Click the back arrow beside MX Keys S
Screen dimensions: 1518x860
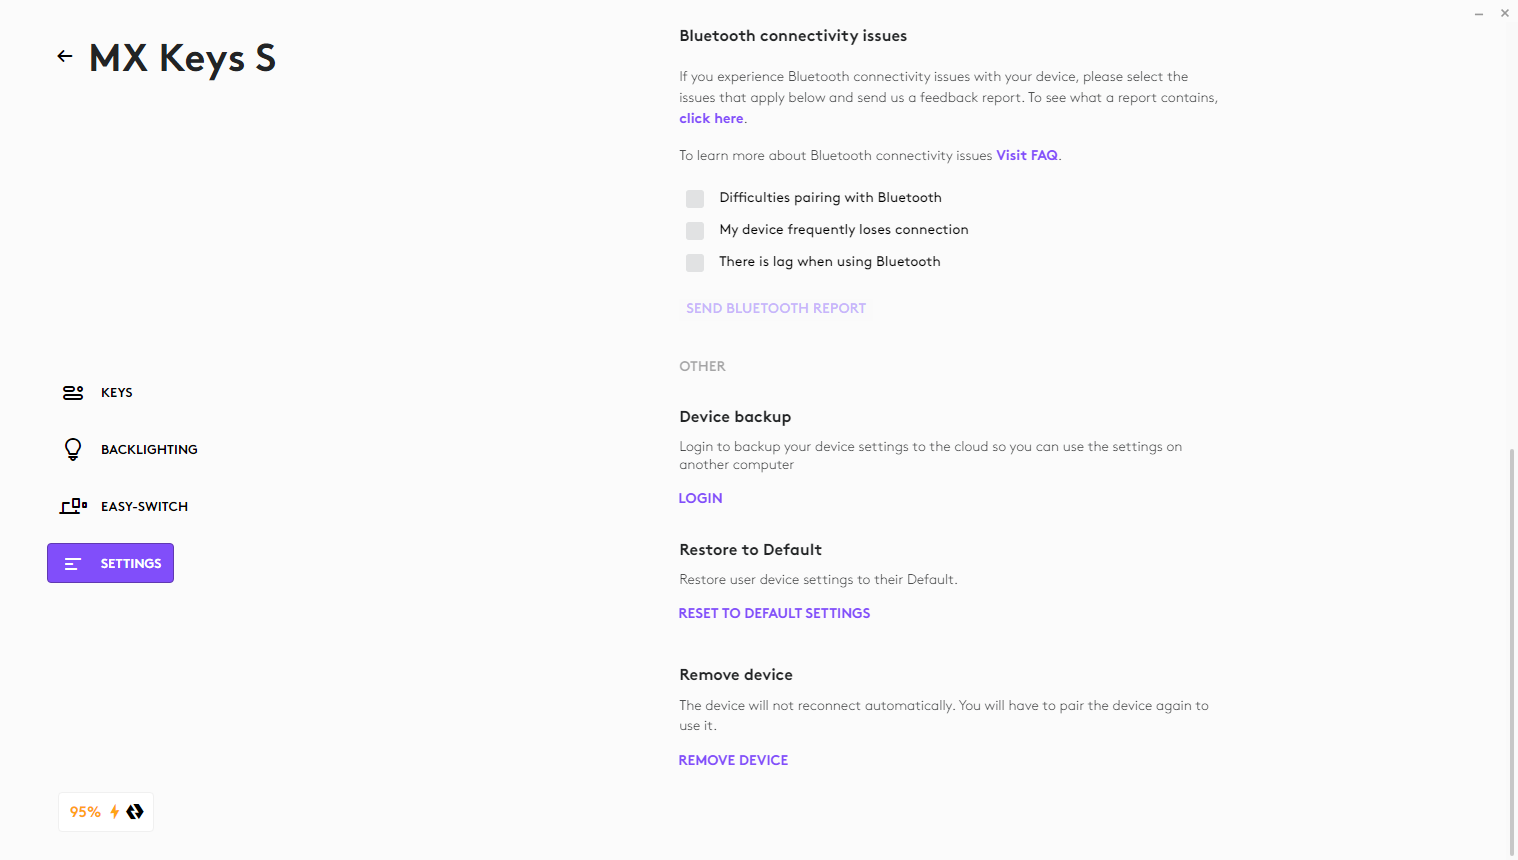tap(65, 57)
